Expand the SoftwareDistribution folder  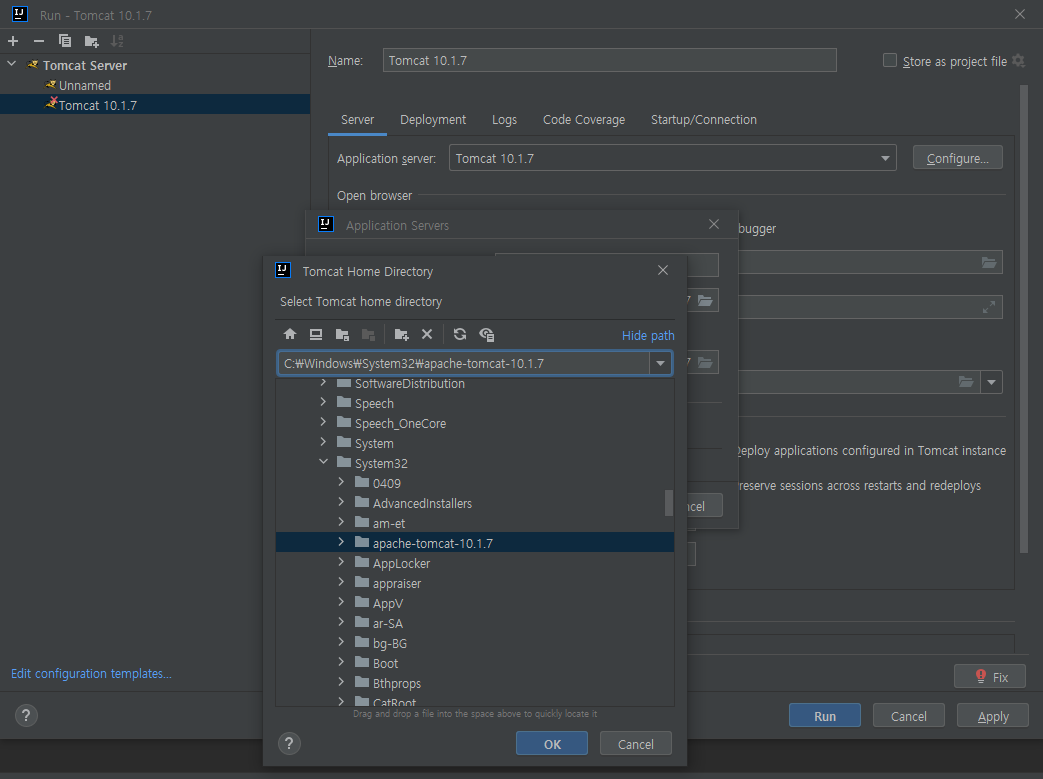tap(323, 383)
